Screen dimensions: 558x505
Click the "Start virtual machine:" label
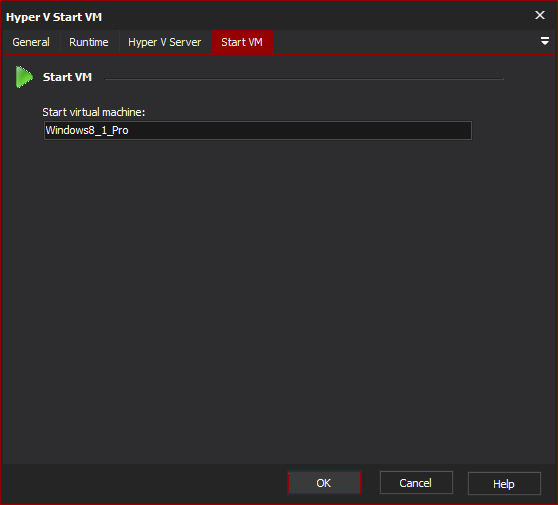click(94, 112)
